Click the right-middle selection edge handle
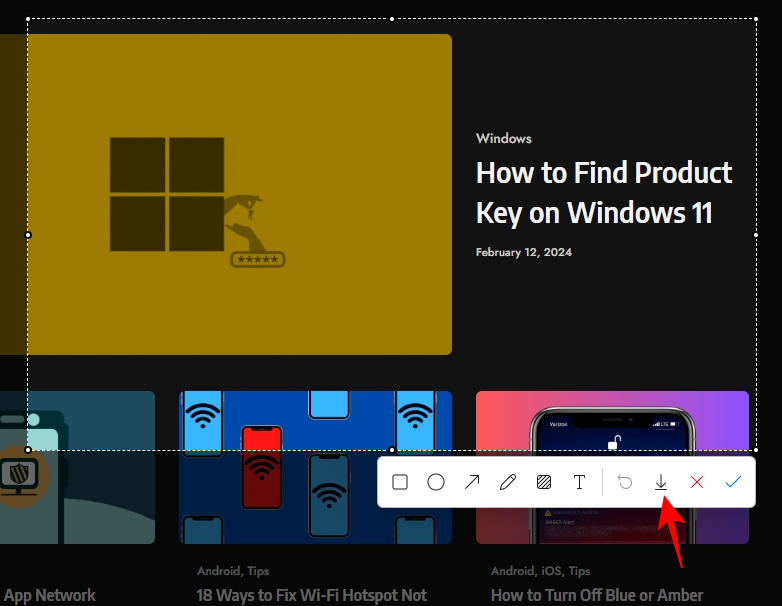Screen dimensions: 782x606 [x=756, y=235]
